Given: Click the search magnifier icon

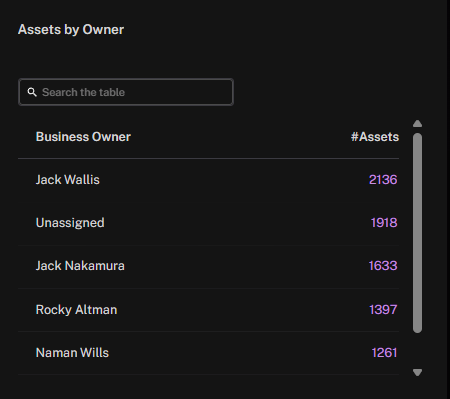Looking at the screenshot, I should point(32,92).
